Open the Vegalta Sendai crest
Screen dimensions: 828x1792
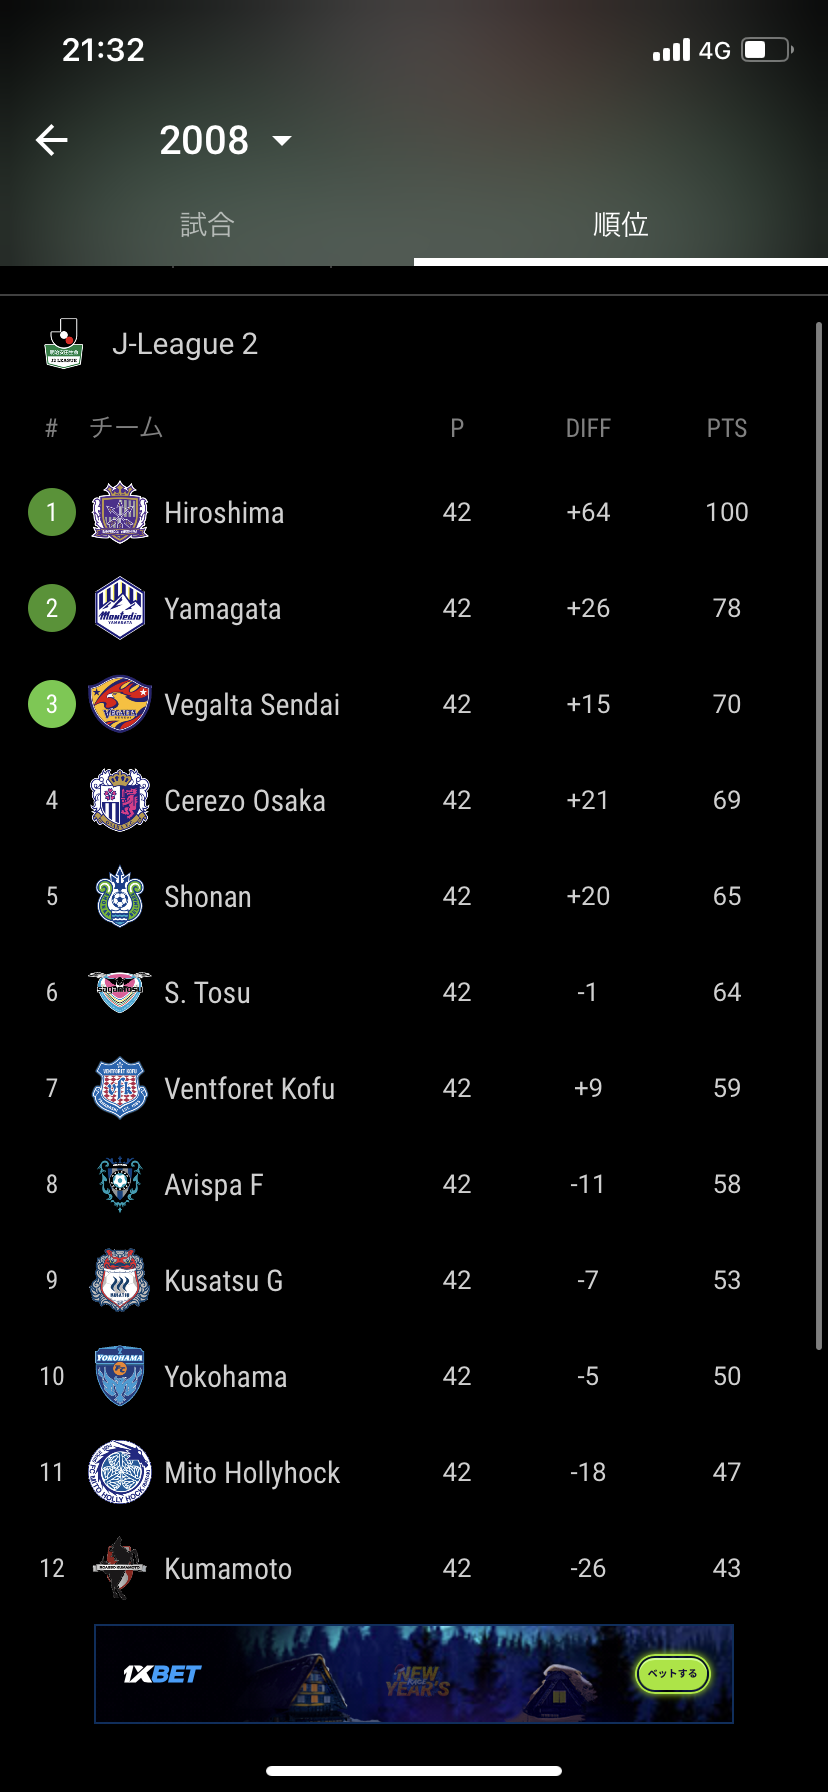[x=120, y=704]
